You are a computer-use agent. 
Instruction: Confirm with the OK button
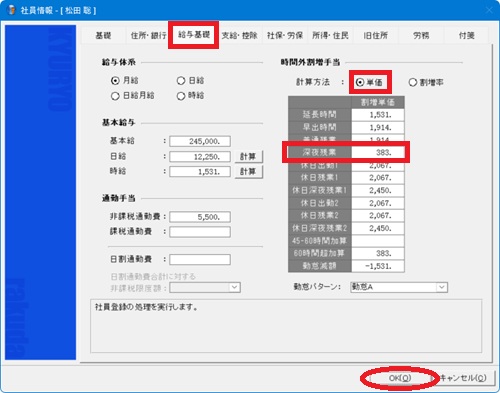tap(399, 378)
